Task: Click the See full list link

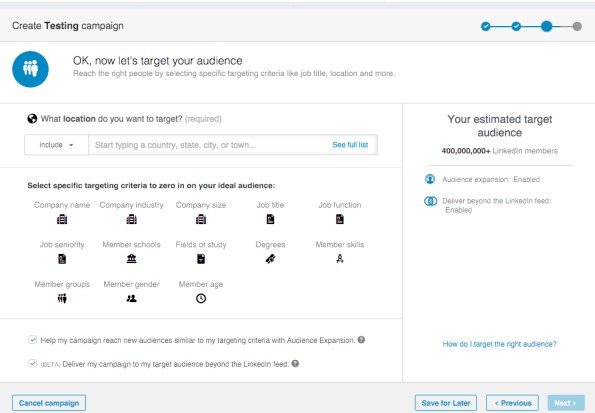Action: click(350, 145)
